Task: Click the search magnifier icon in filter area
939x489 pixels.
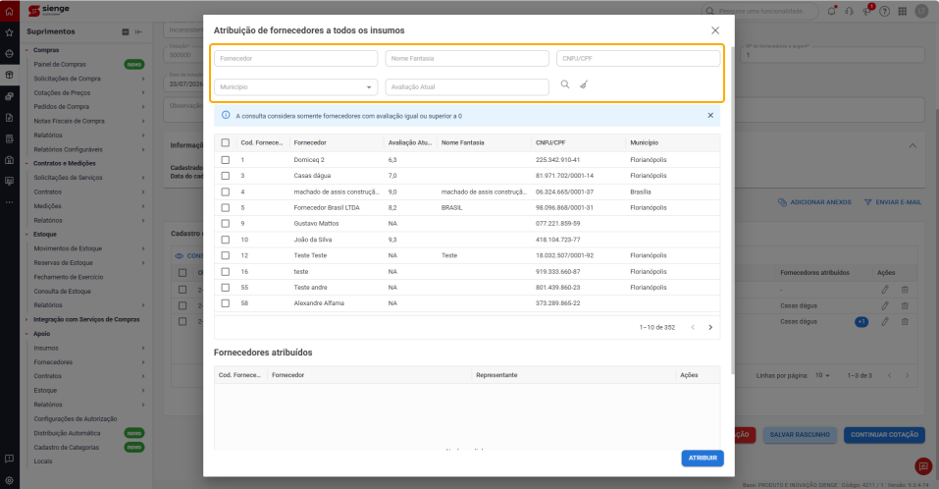Action: [565, 84]
